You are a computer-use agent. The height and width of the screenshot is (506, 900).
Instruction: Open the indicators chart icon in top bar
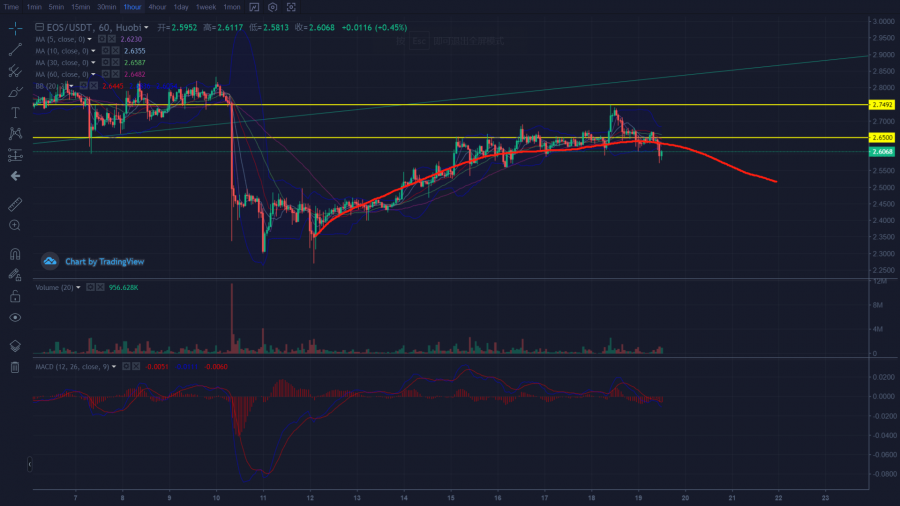(x=254, y=7)
